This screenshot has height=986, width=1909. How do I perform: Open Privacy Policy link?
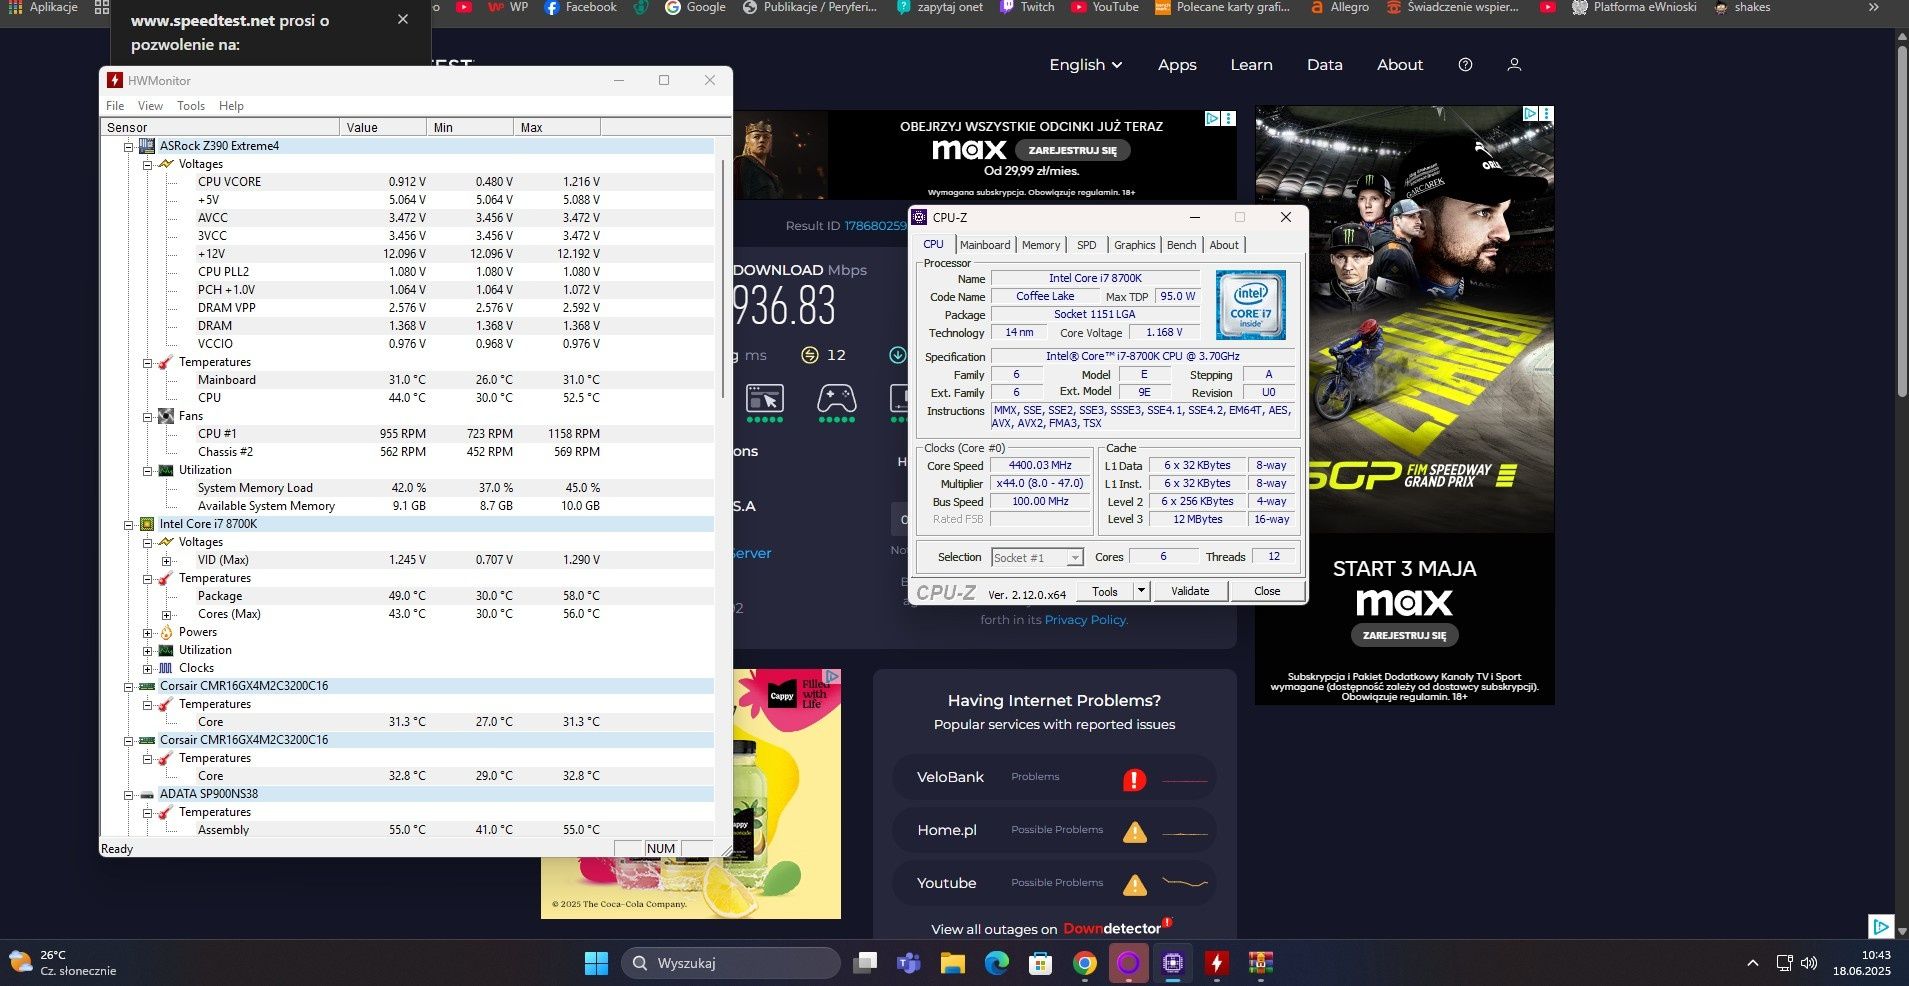[1085, 620]
